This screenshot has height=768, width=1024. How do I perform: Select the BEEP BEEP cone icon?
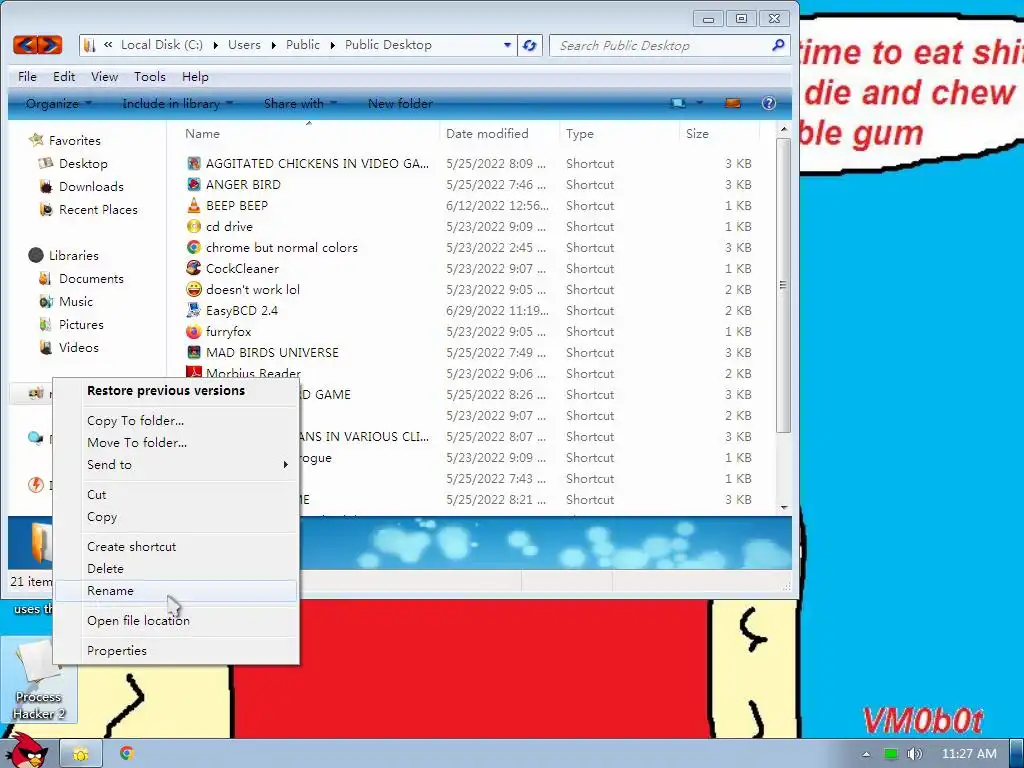point(193,205)
